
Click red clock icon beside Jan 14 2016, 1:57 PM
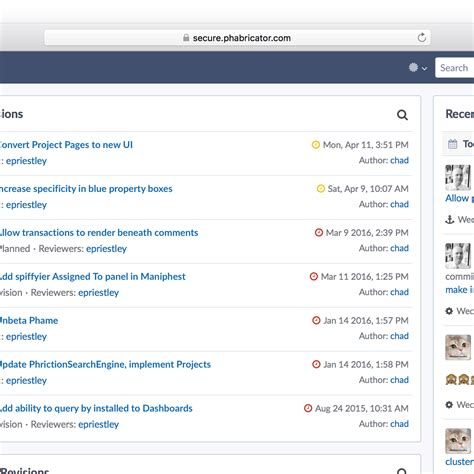tap(316, 320)
